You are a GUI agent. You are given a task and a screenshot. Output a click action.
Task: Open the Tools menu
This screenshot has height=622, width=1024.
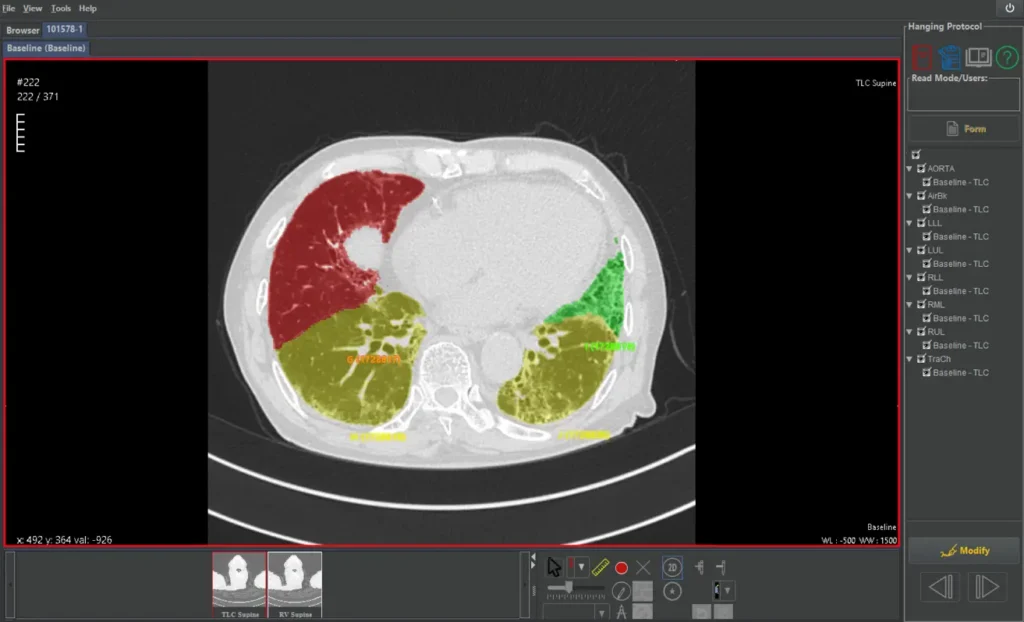click(x=61, y=8)
